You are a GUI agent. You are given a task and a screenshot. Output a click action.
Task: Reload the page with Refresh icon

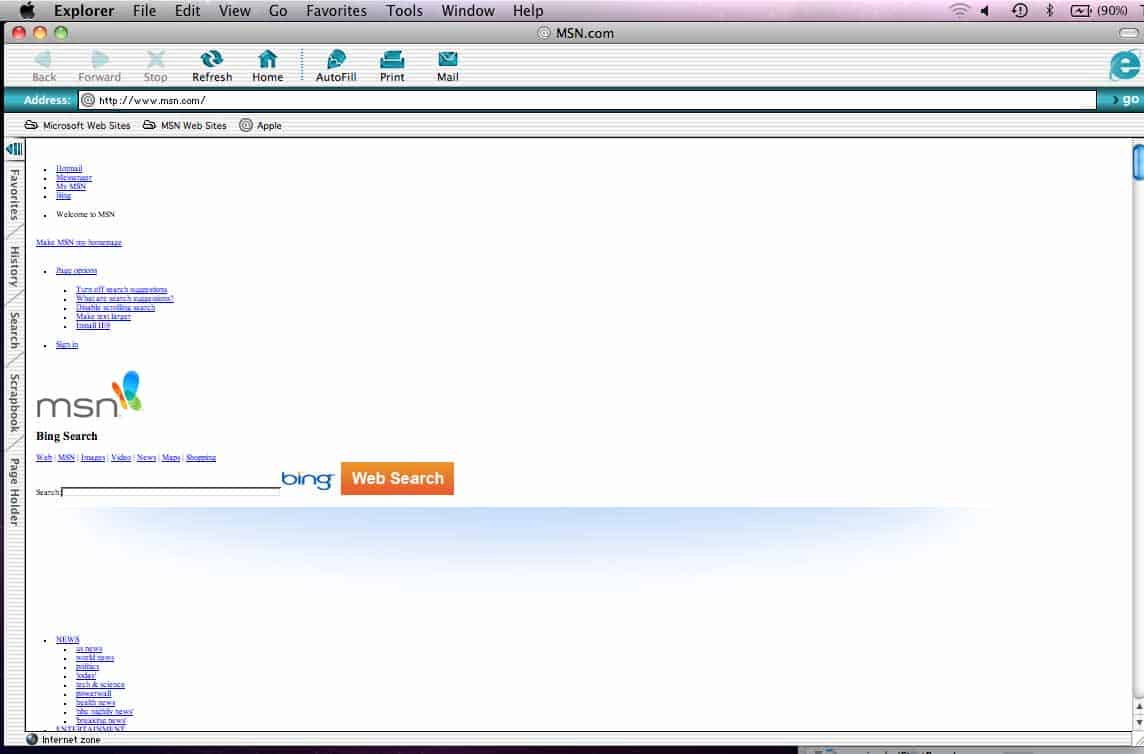(x=212, y=60)
